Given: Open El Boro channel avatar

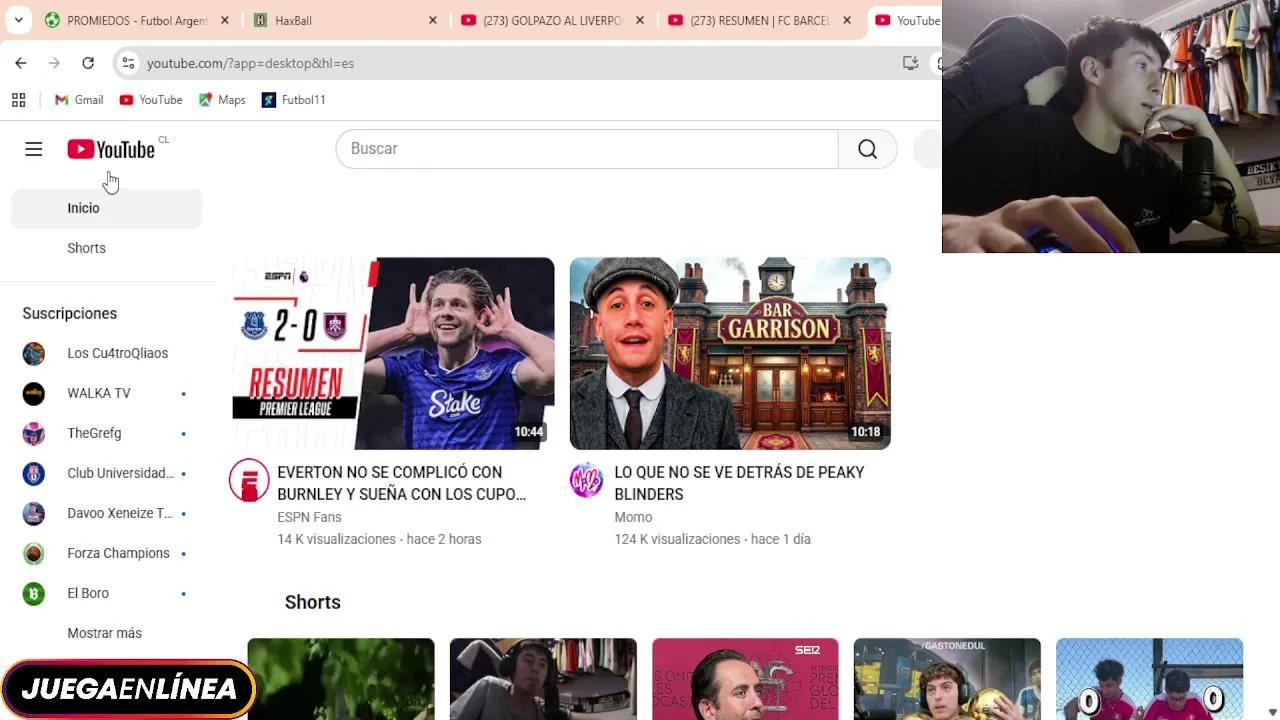Looking at the screenshot, I should tap(34, 593).
